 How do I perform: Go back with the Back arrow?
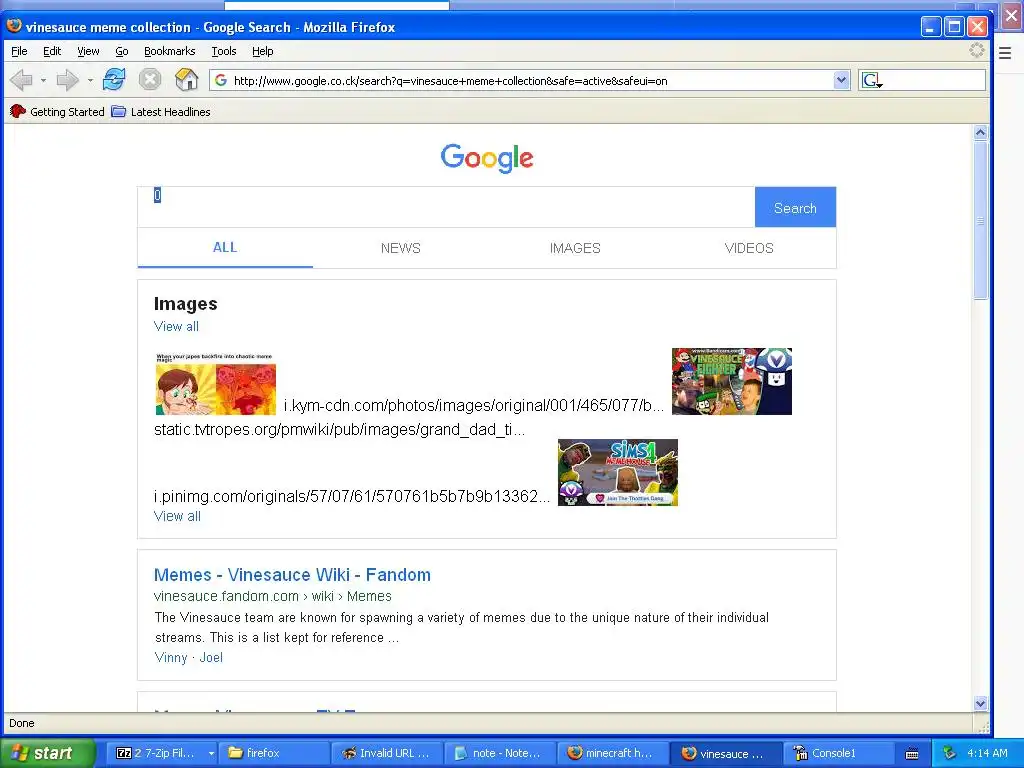click(x=22, y=80)
